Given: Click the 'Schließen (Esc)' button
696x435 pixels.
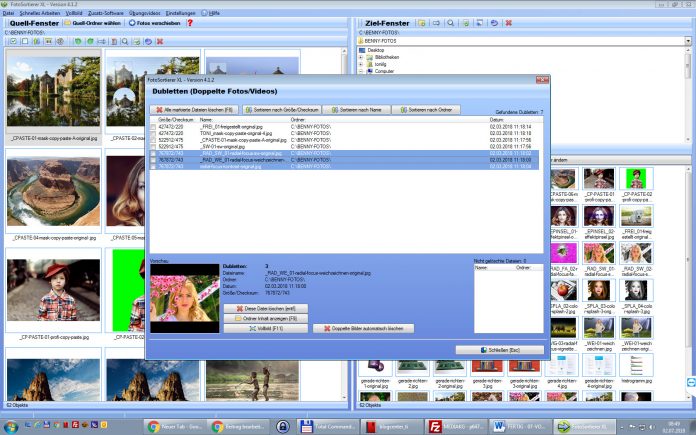Looking at the screenshot, I should point(500,350).
